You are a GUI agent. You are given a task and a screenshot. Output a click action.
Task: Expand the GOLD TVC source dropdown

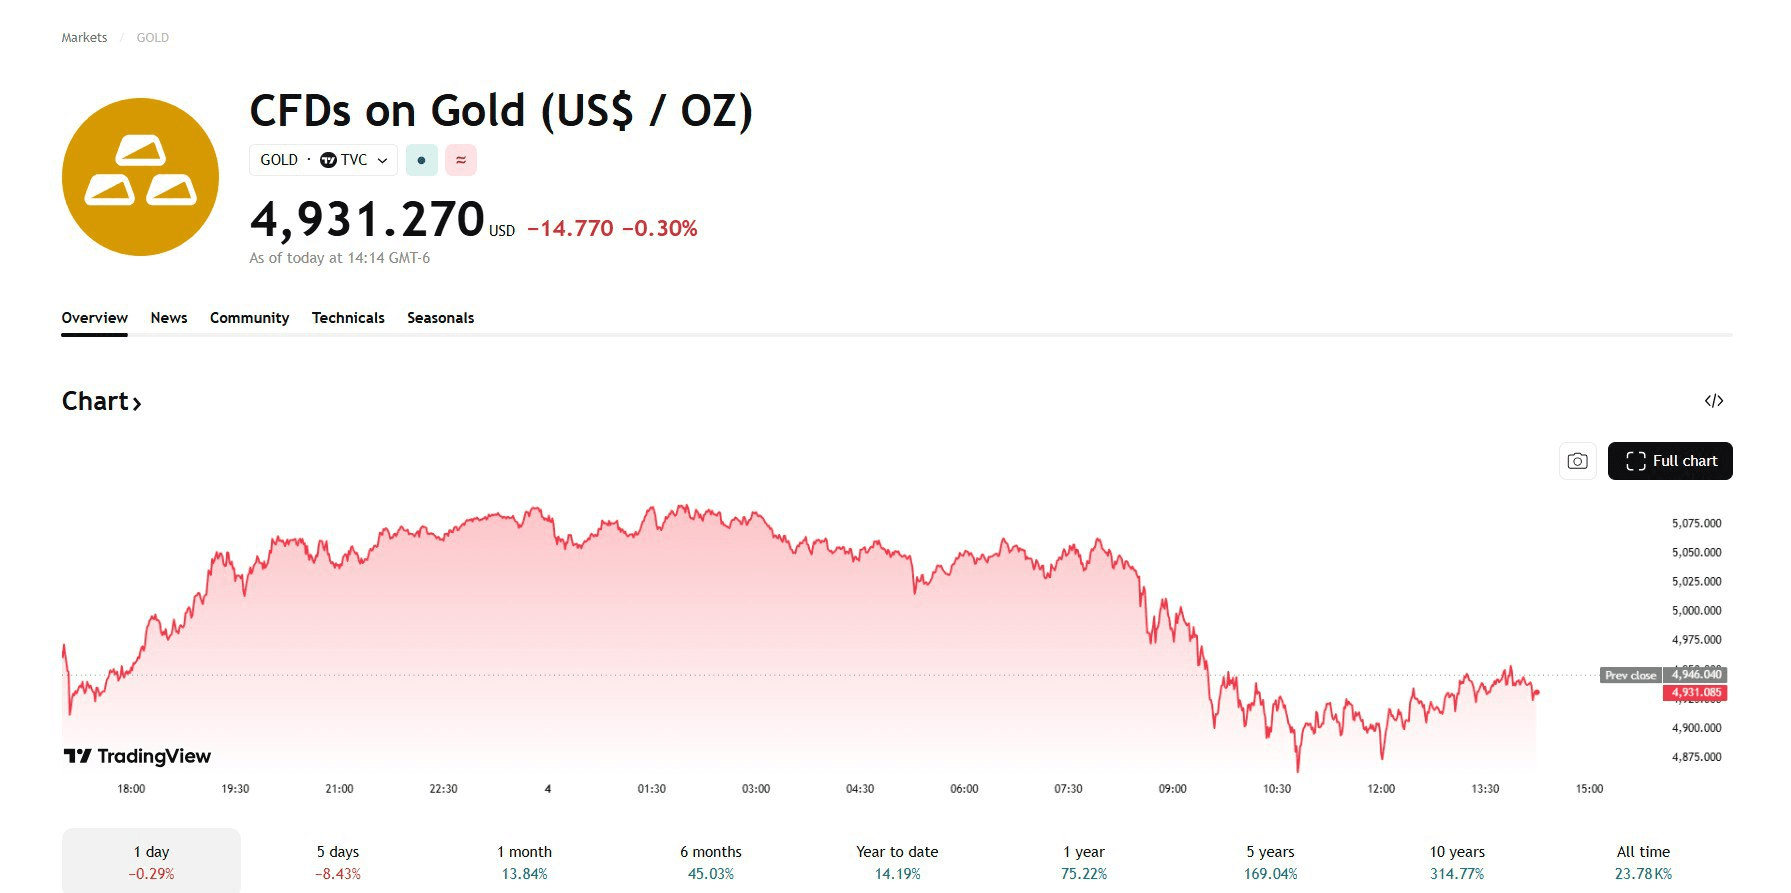tap(323, 160)
